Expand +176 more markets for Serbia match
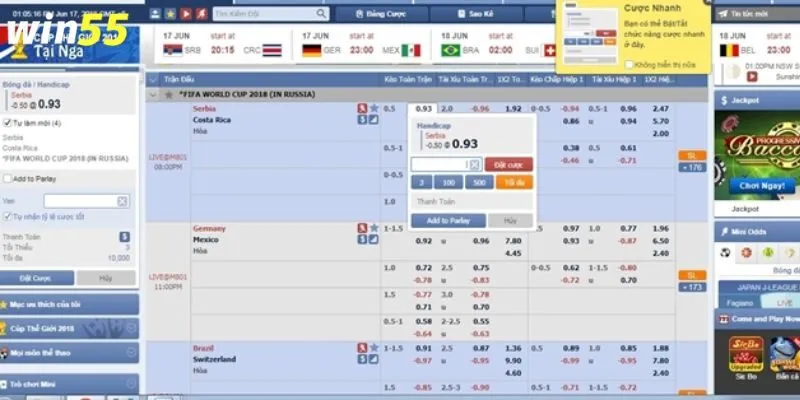 [692, 167]
